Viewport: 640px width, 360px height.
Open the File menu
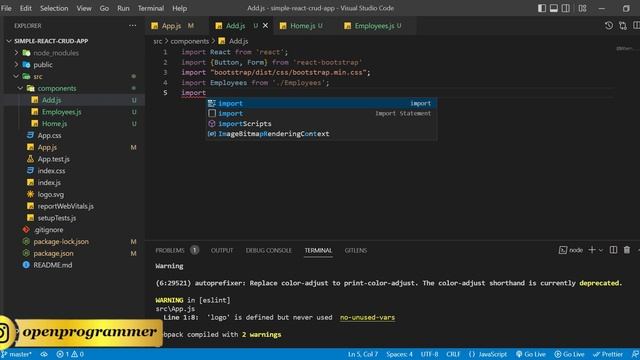click(x=6, y=8)
